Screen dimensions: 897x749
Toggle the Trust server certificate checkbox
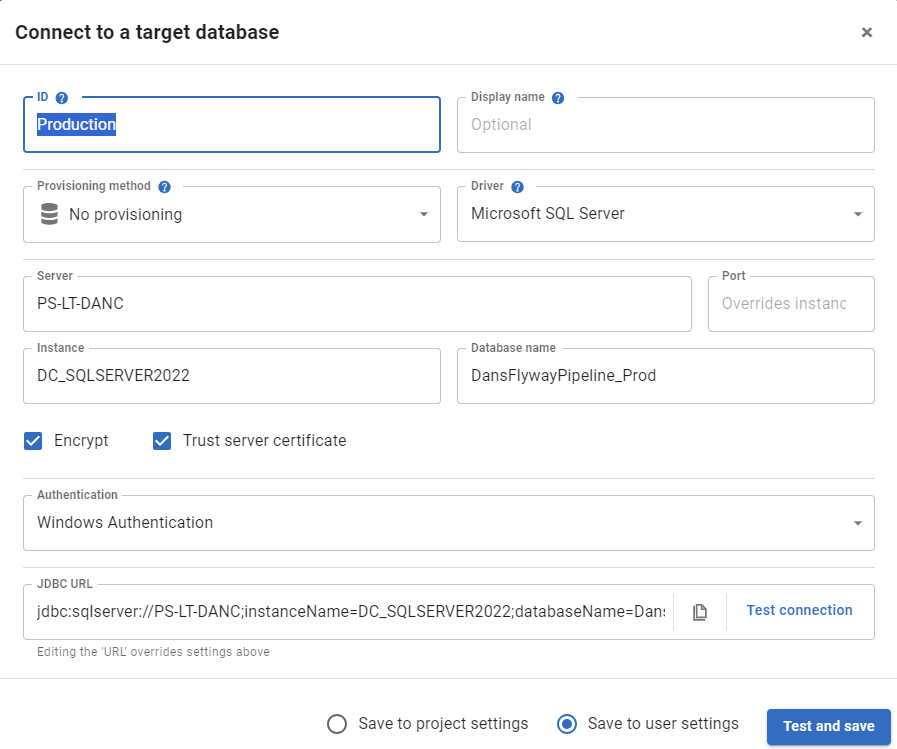click(162, 441)
